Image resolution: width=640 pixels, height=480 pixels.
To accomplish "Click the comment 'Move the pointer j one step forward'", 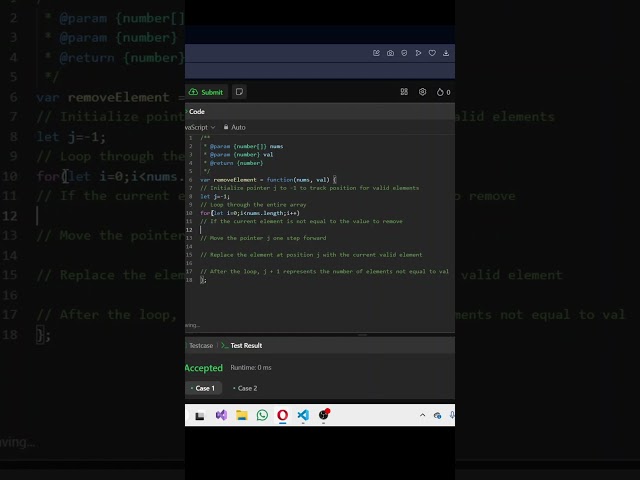I will coord(263,238).
